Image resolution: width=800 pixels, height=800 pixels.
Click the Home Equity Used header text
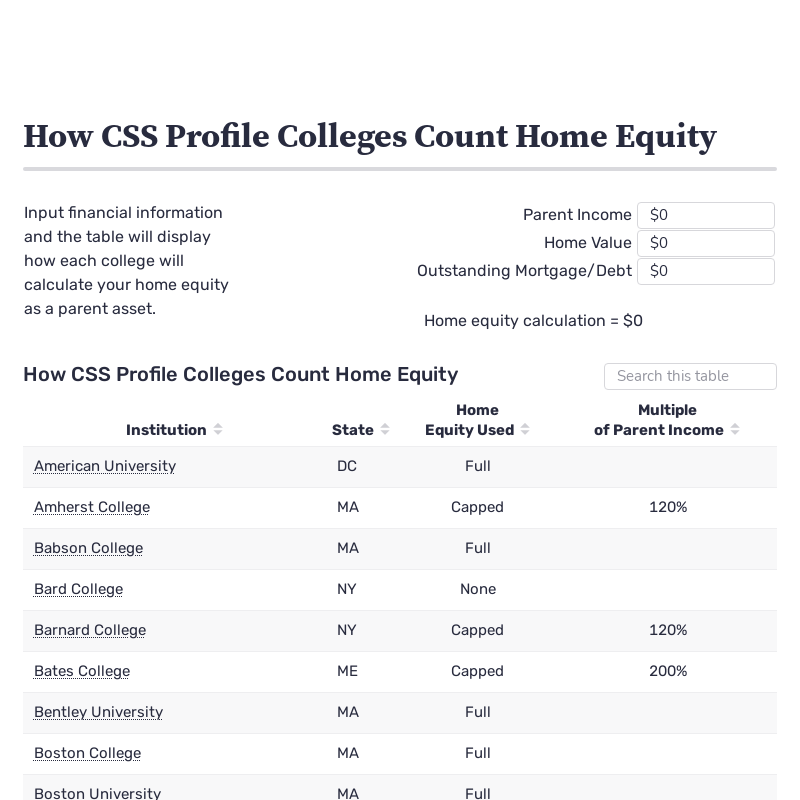[x=470, y=420]
